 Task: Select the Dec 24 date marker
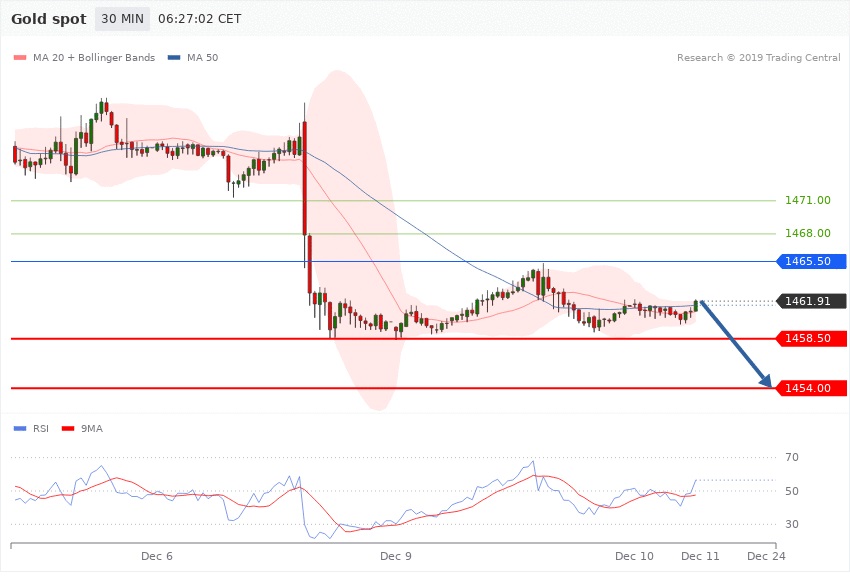766,556
